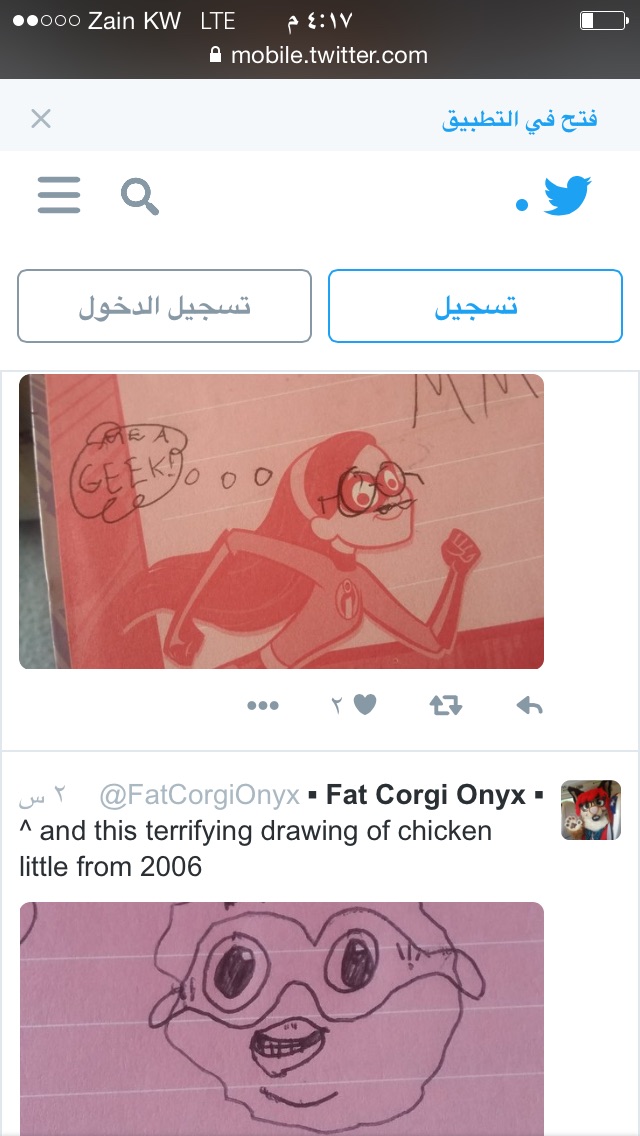Open the chicken little drawing image
640x1136 pixels.
point(281,1019)
